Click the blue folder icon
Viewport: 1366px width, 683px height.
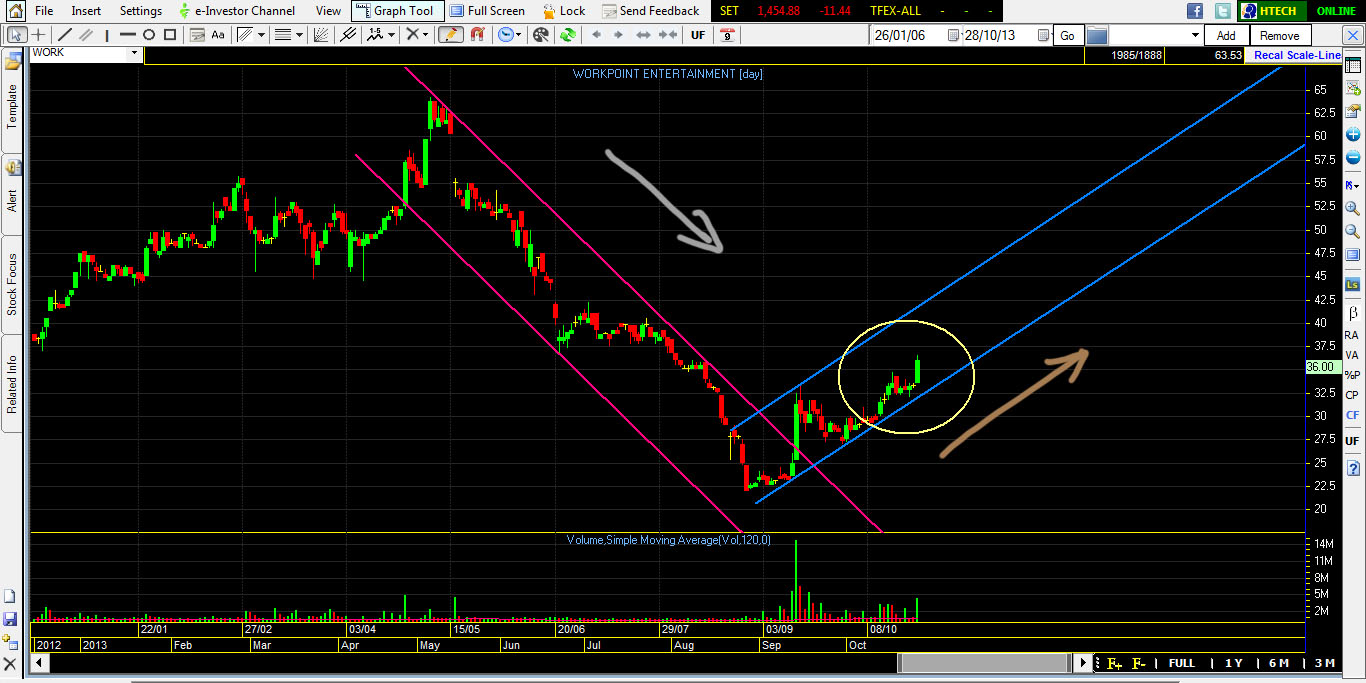click(x=1097, y=36)
